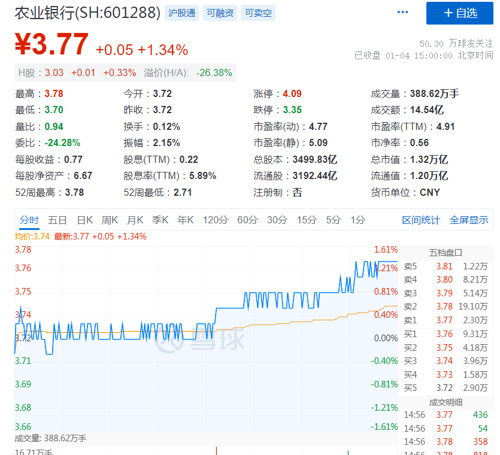Click the 沪股通 tag

point(182,13)
